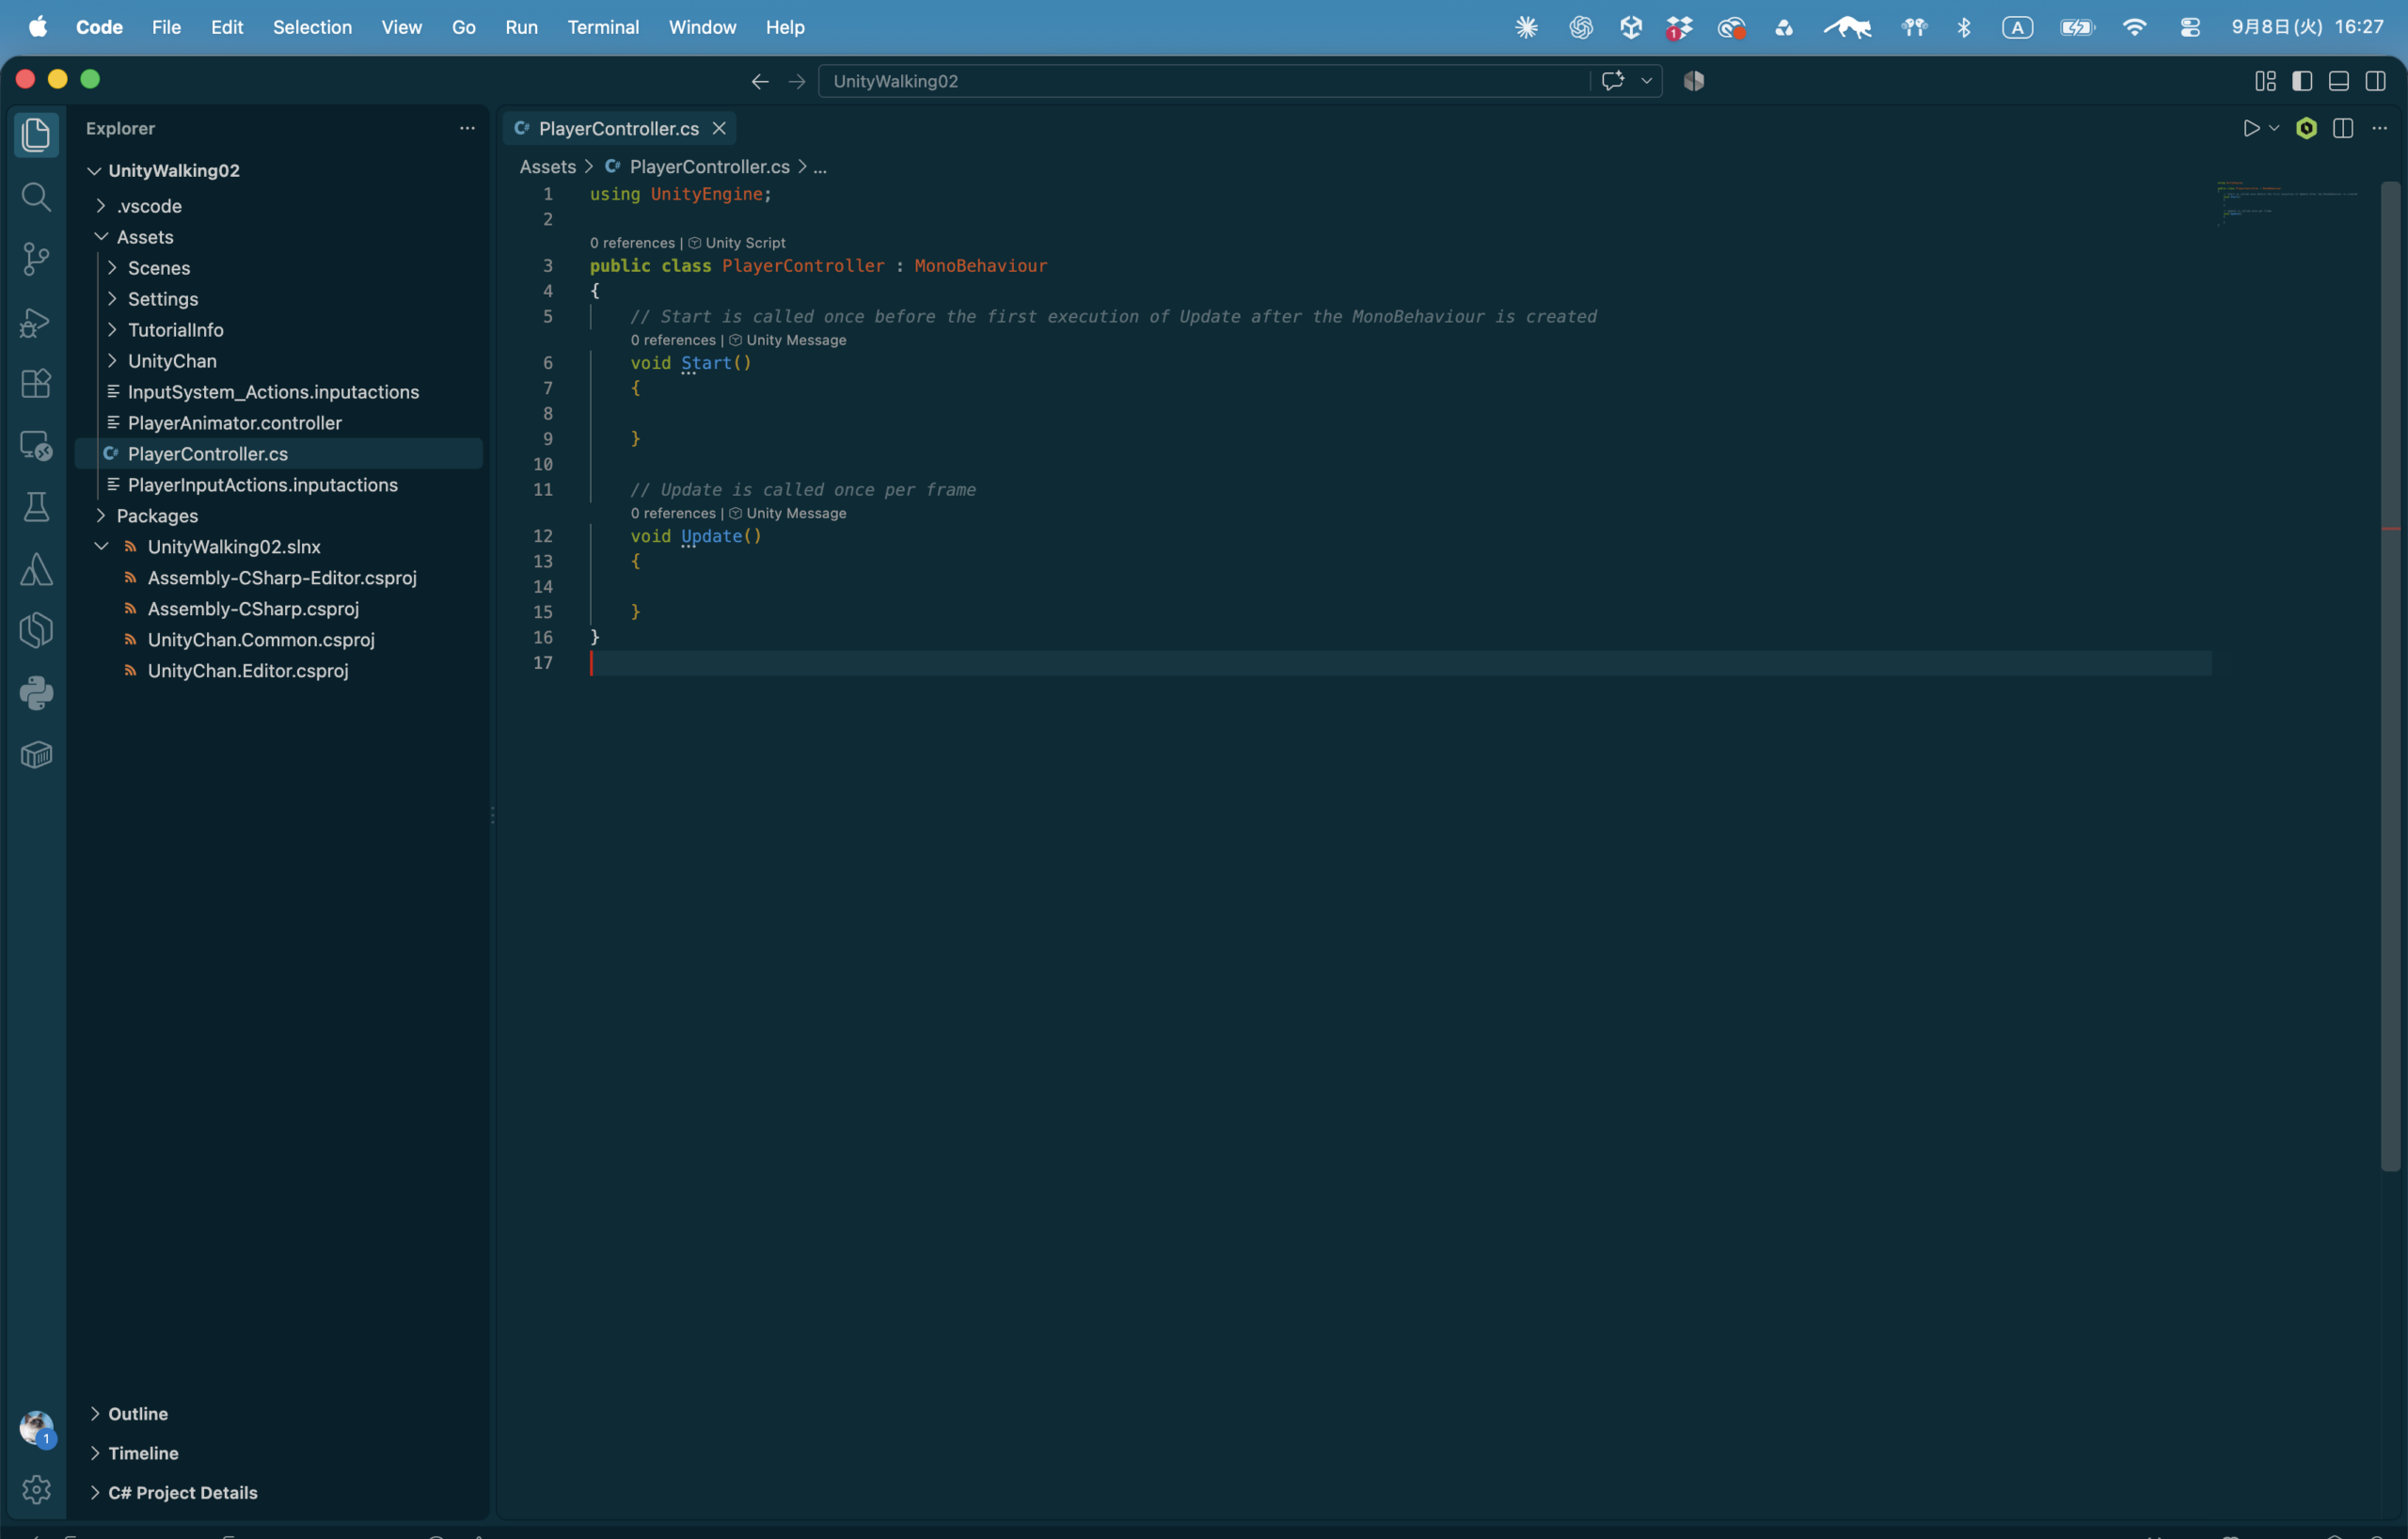Open the Testing flask view
Screen dimensions: 2408x1539
[36, 507]
